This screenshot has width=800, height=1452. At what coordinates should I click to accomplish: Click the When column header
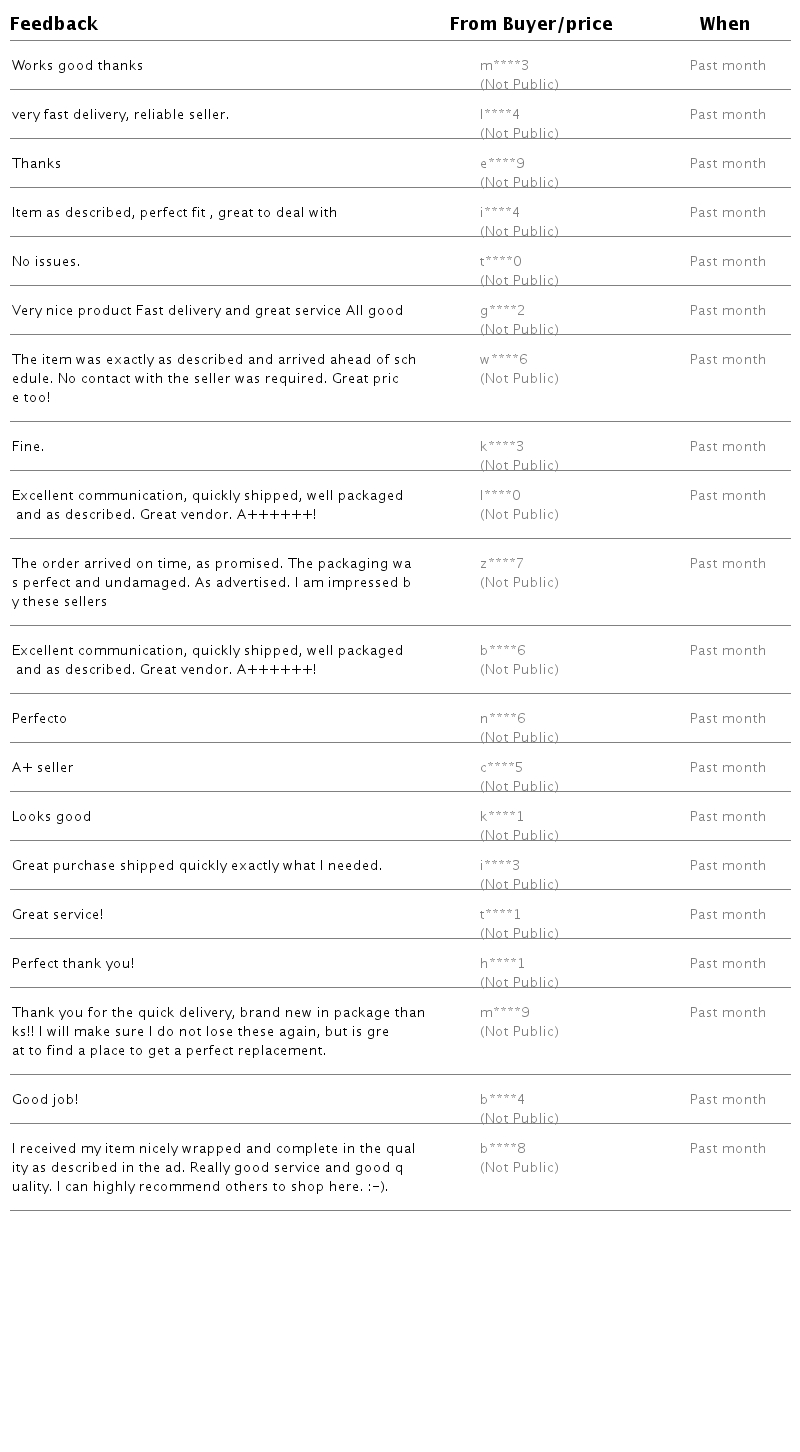point(724,24)
